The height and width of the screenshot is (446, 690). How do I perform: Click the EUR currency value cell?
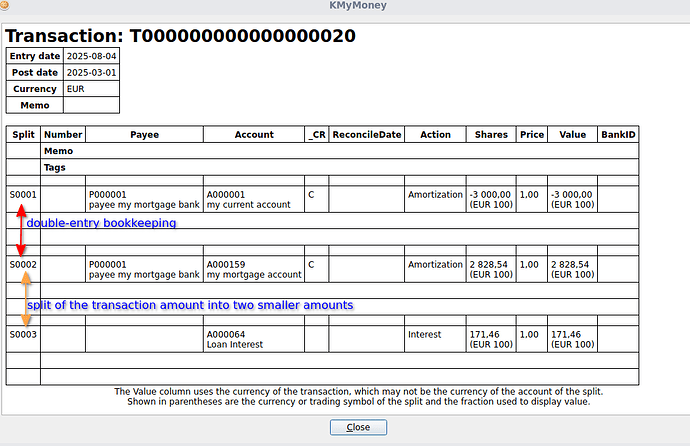click(91, 89)
